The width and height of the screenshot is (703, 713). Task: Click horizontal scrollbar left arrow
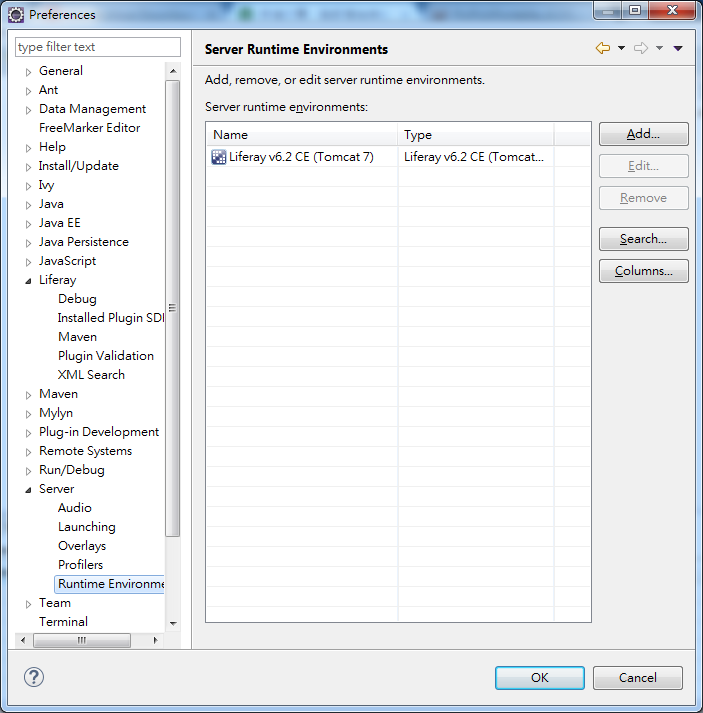(23, 640)
